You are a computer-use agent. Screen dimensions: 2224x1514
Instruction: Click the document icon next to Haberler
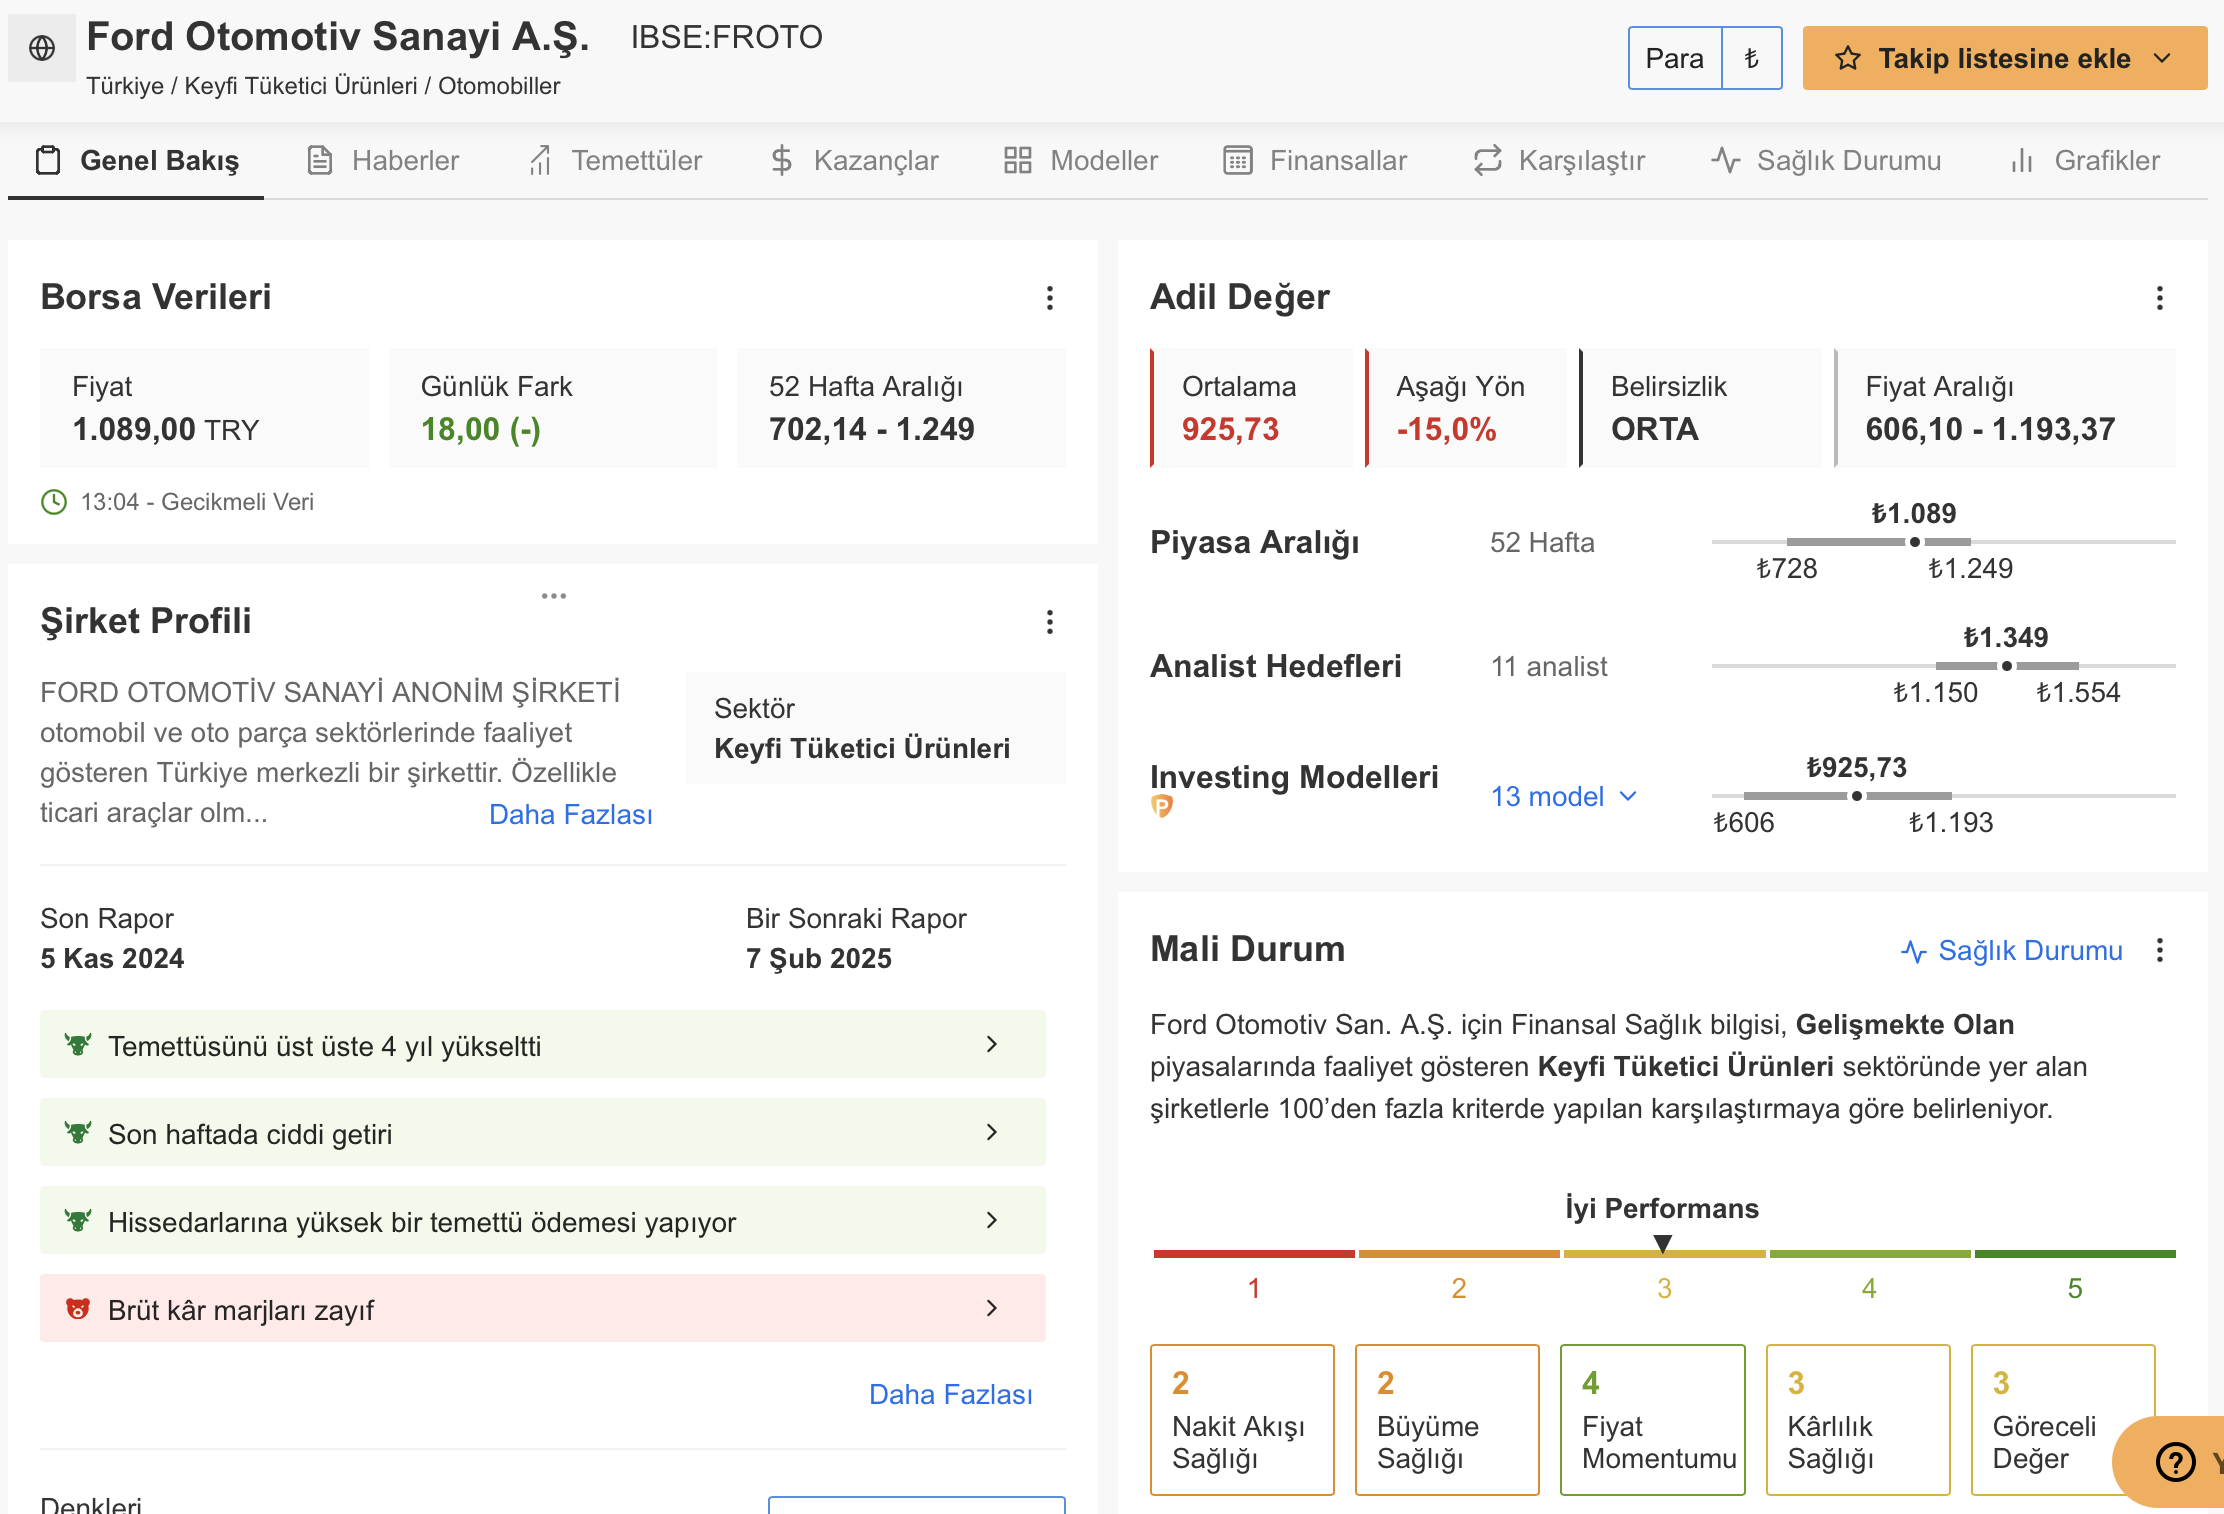[320, 161]
